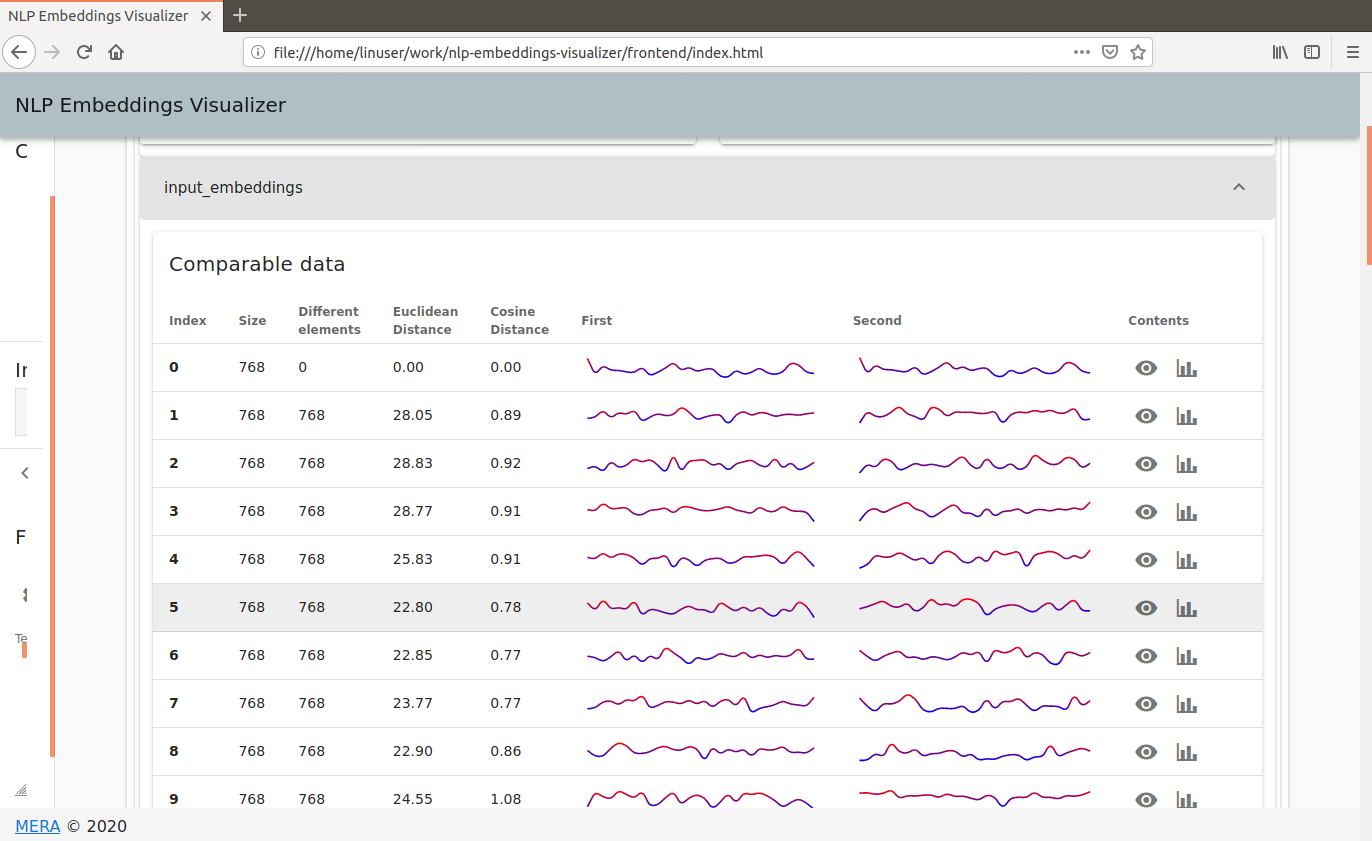View contents with eye icon for row 0
1372x841 pixels.
(1146, 368)
